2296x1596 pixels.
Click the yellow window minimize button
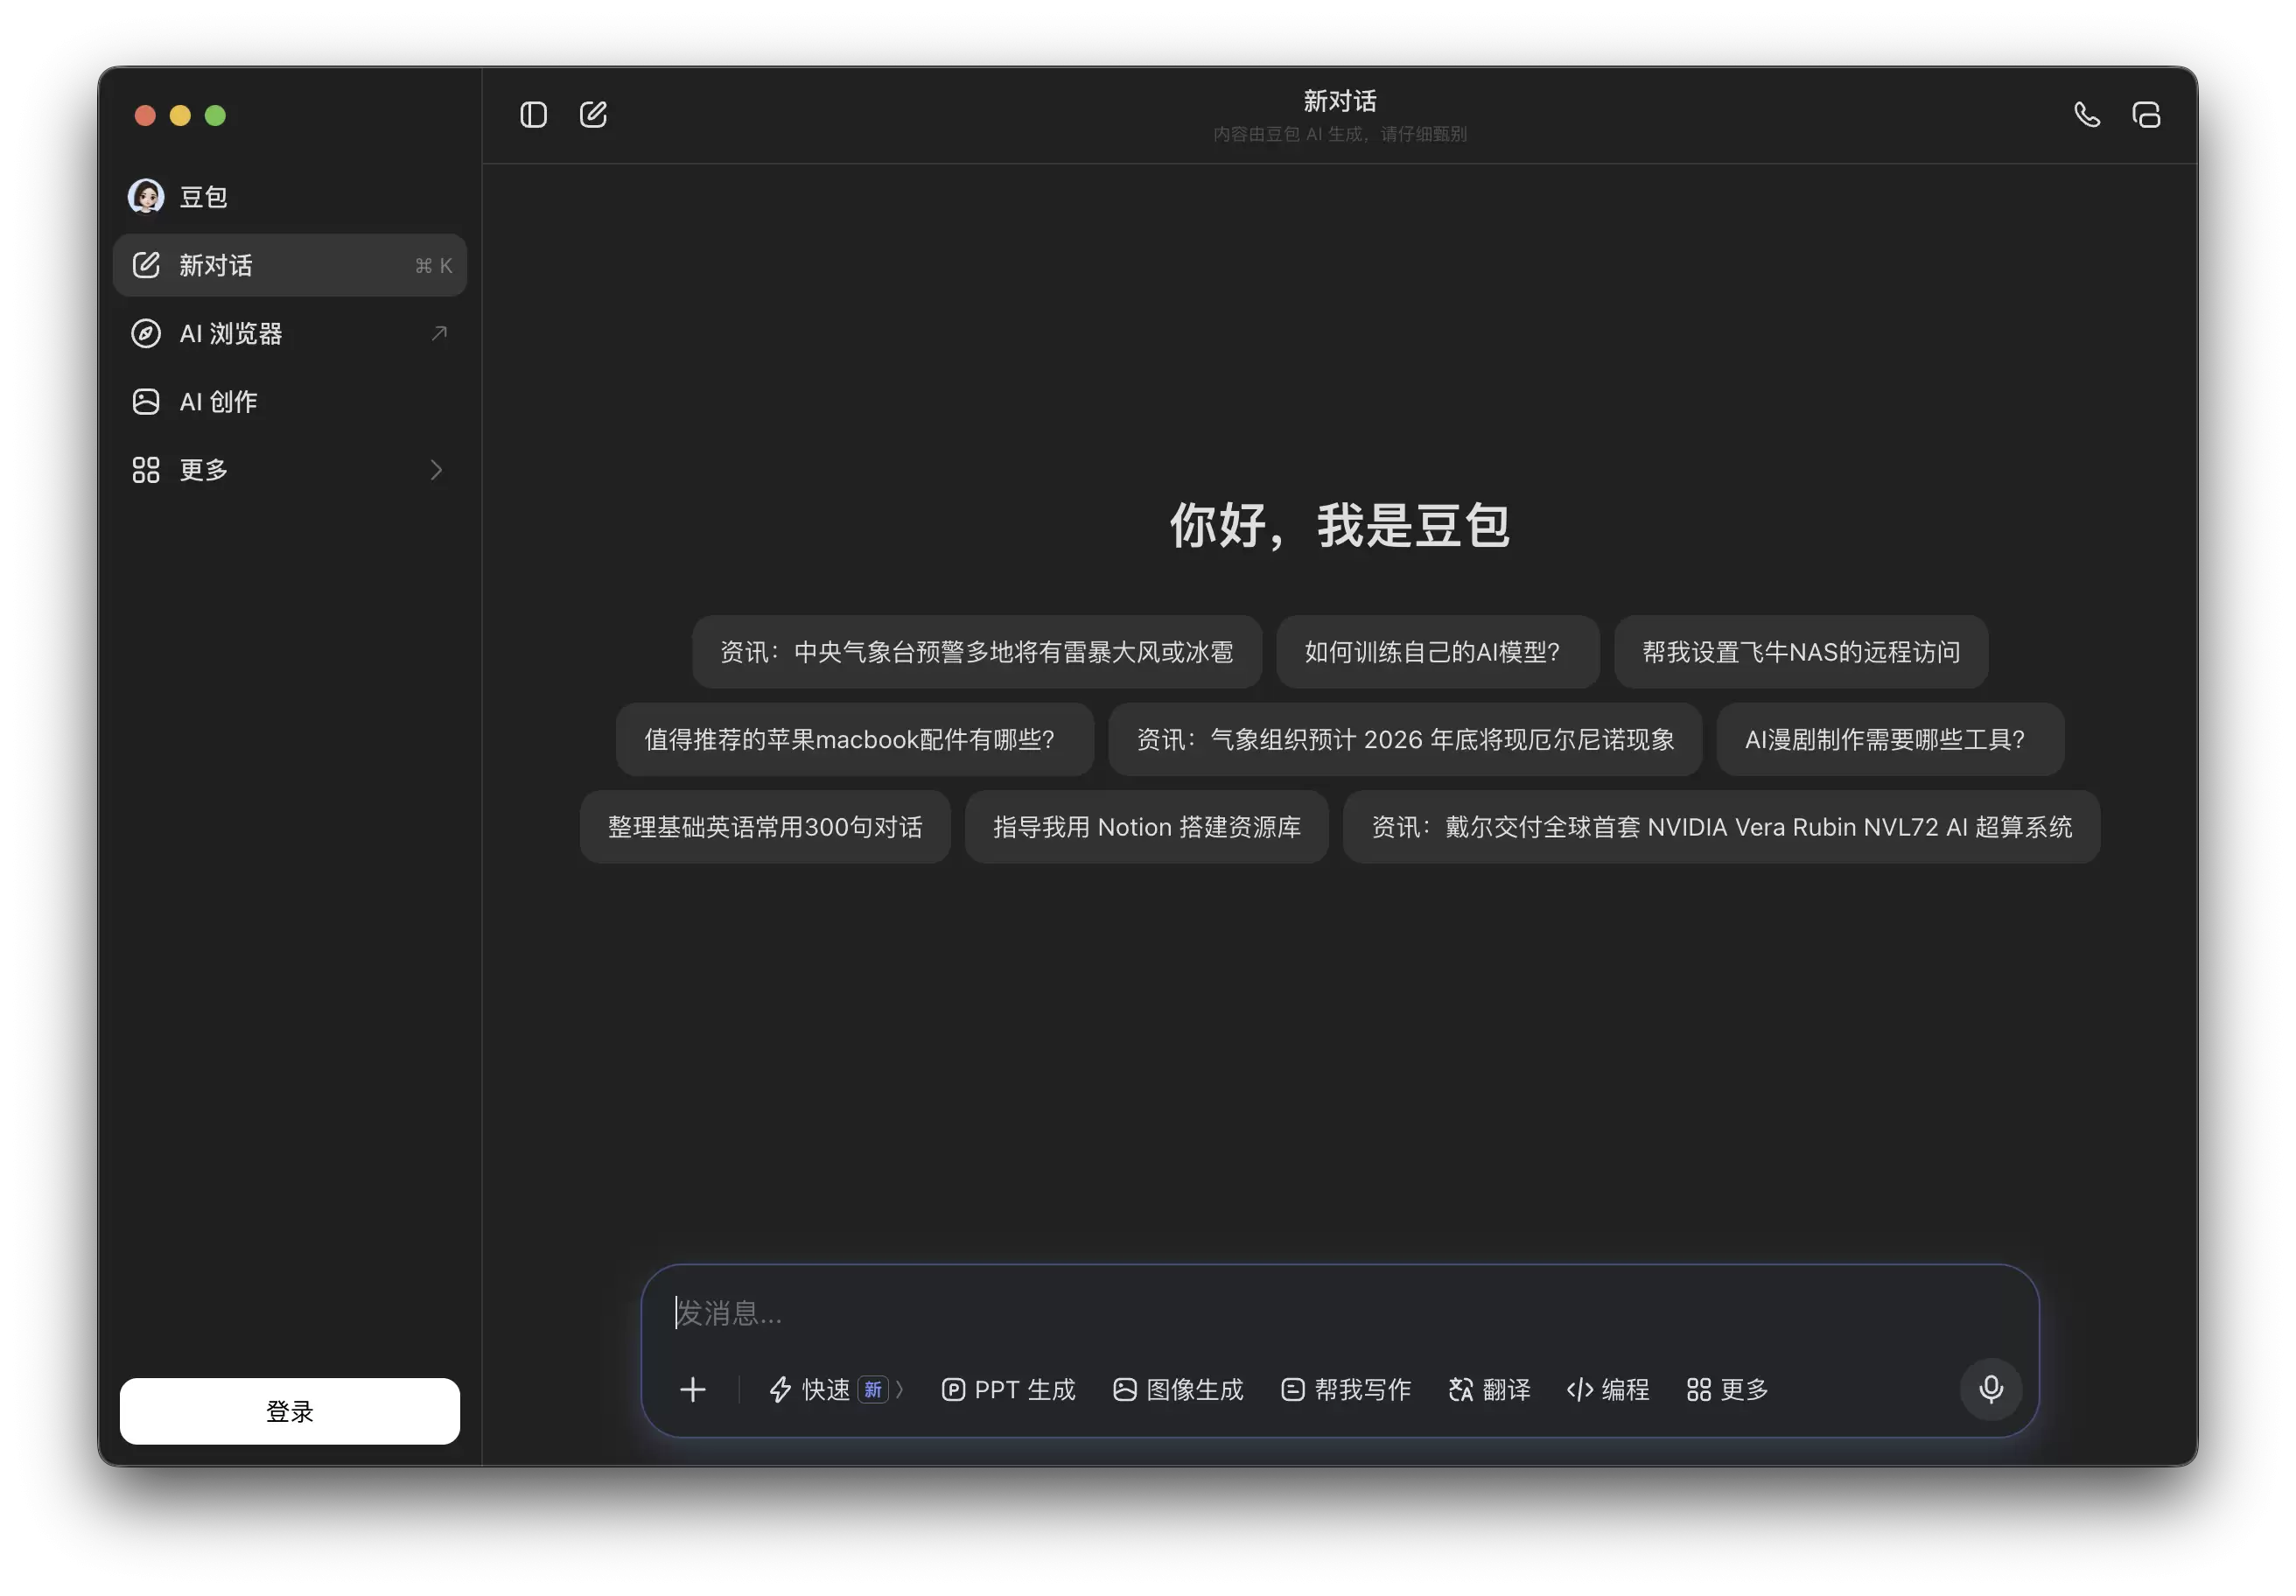(x=180, y=115)
